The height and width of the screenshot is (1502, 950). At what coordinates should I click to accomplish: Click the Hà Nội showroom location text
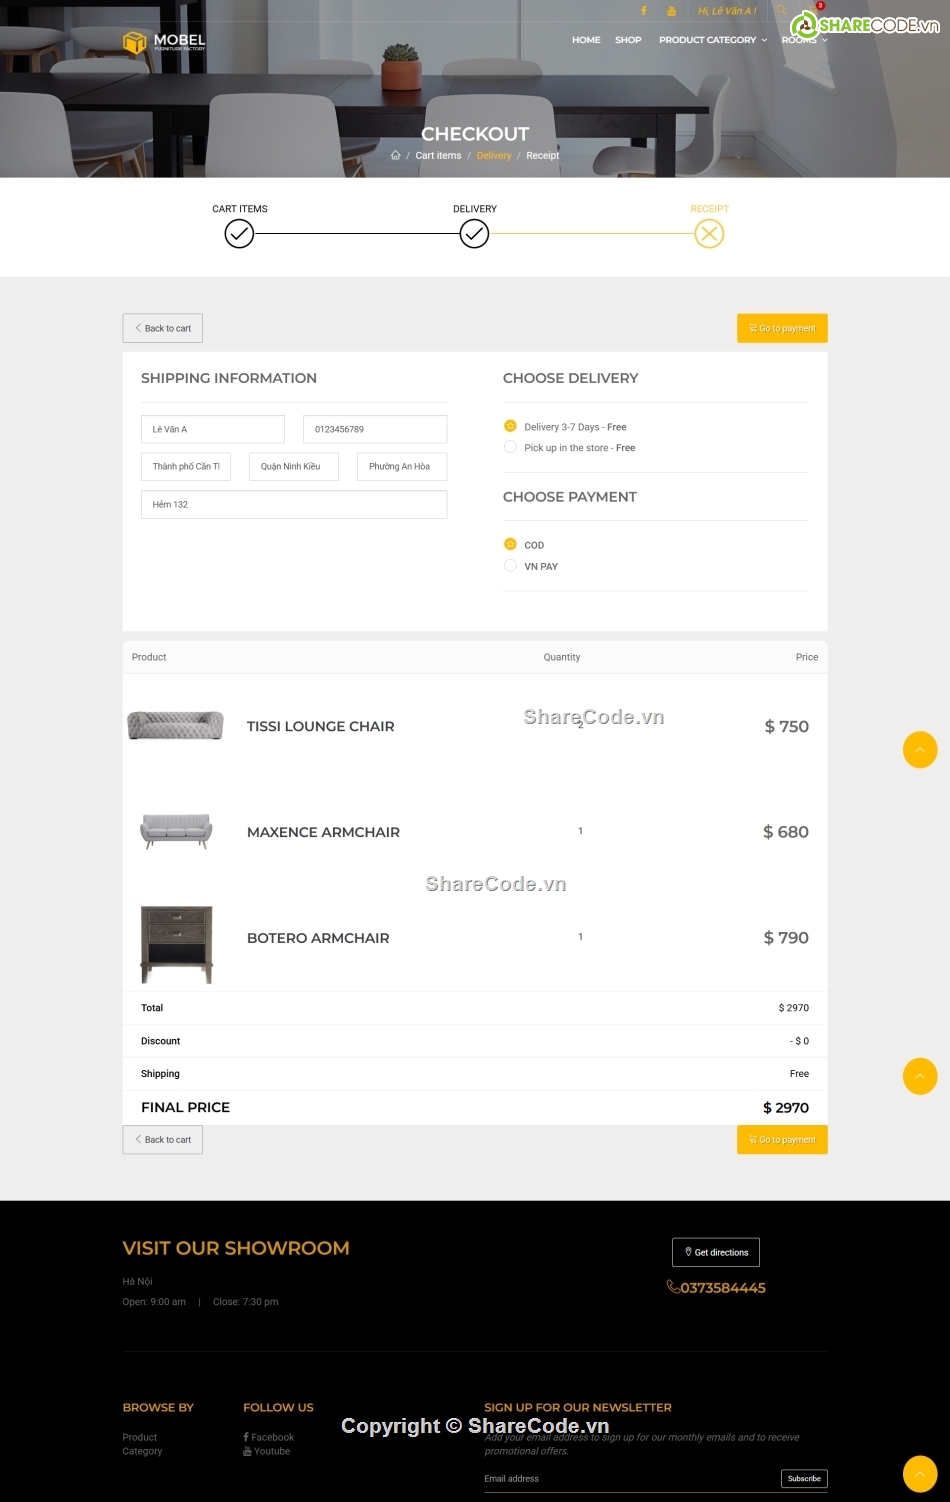tap(137, 1281)
